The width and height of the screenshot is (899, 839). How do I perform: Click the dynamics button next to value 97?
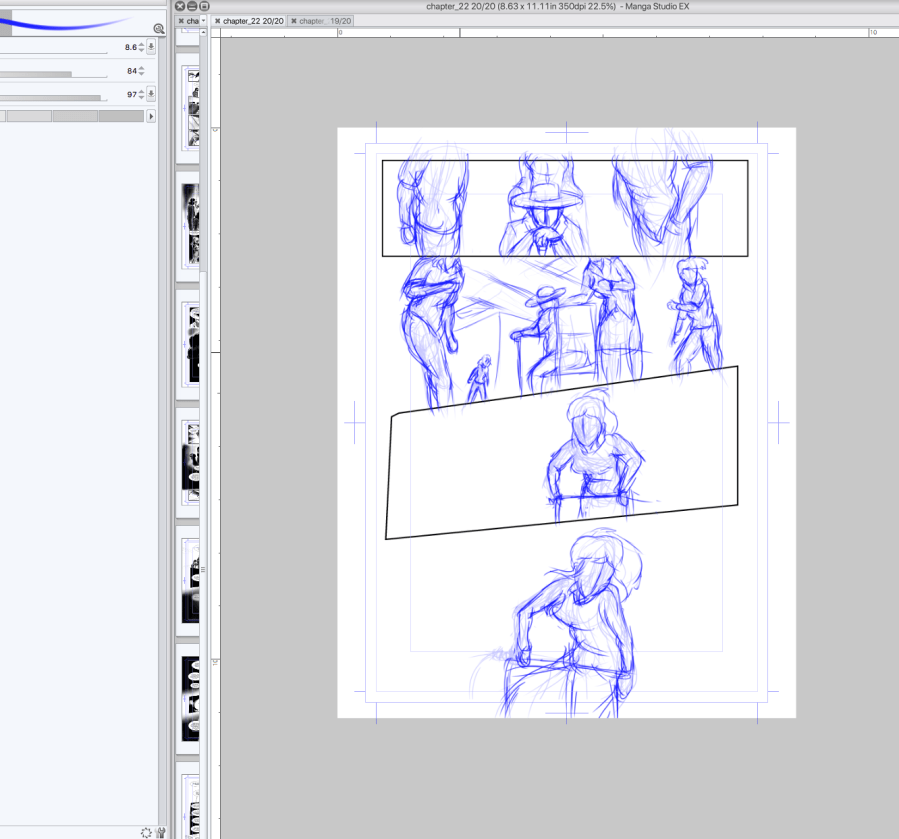coord(151,94)
